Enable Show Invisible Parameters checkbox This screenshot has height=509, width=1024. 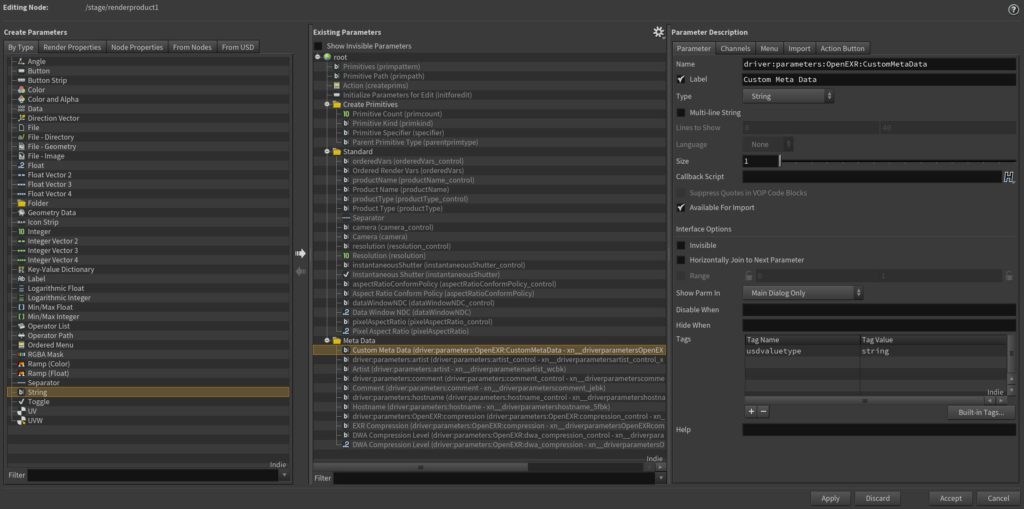click(318, 46)
